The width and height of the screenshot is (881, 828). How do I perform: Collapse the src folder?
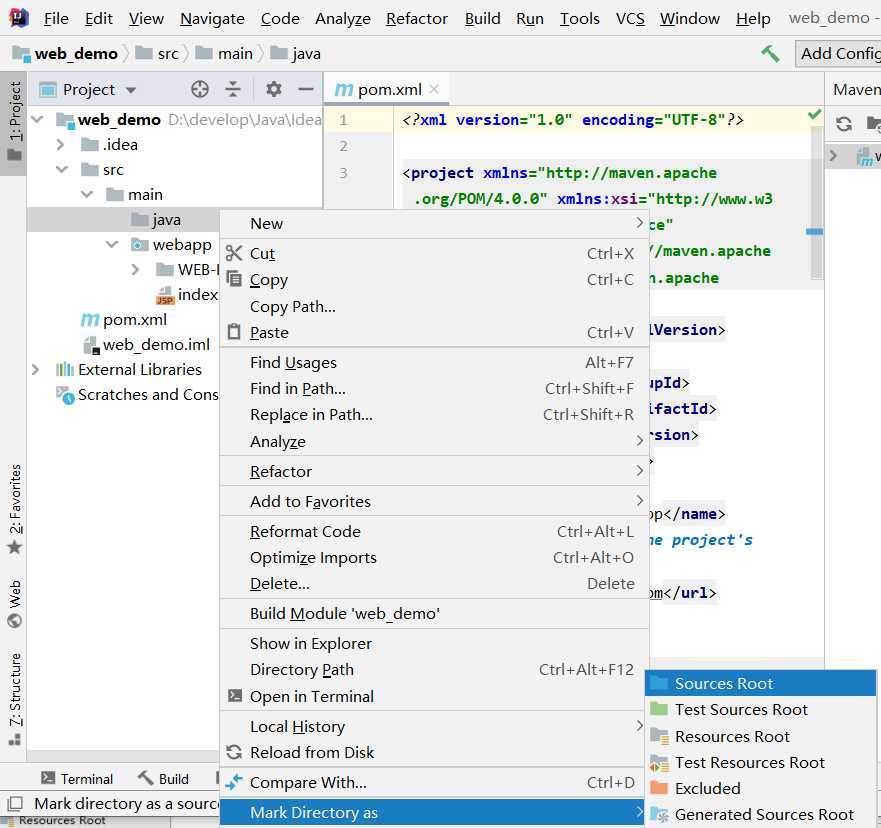[62, 169]
